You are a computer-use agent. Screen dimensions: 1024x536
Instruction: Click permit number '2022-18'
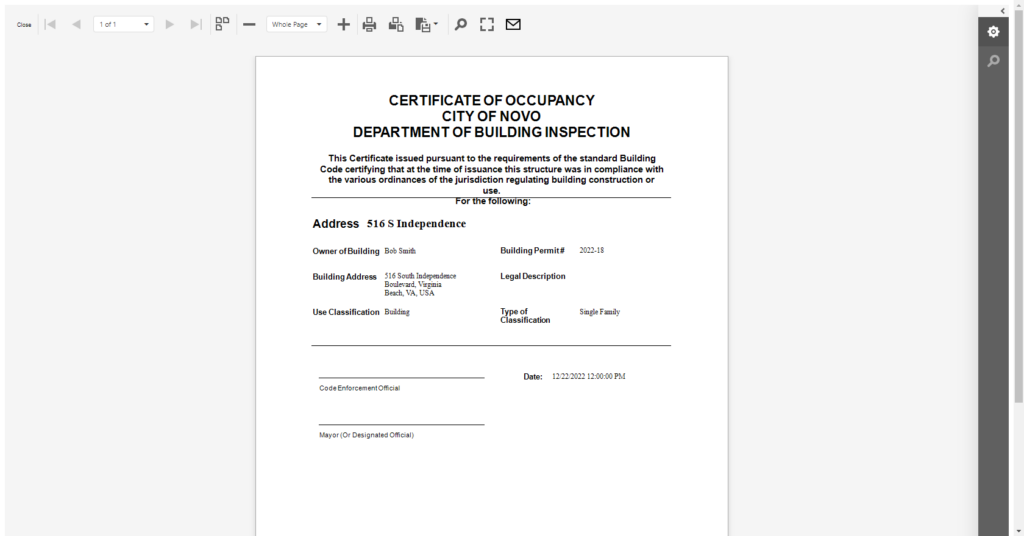[592, 250]
